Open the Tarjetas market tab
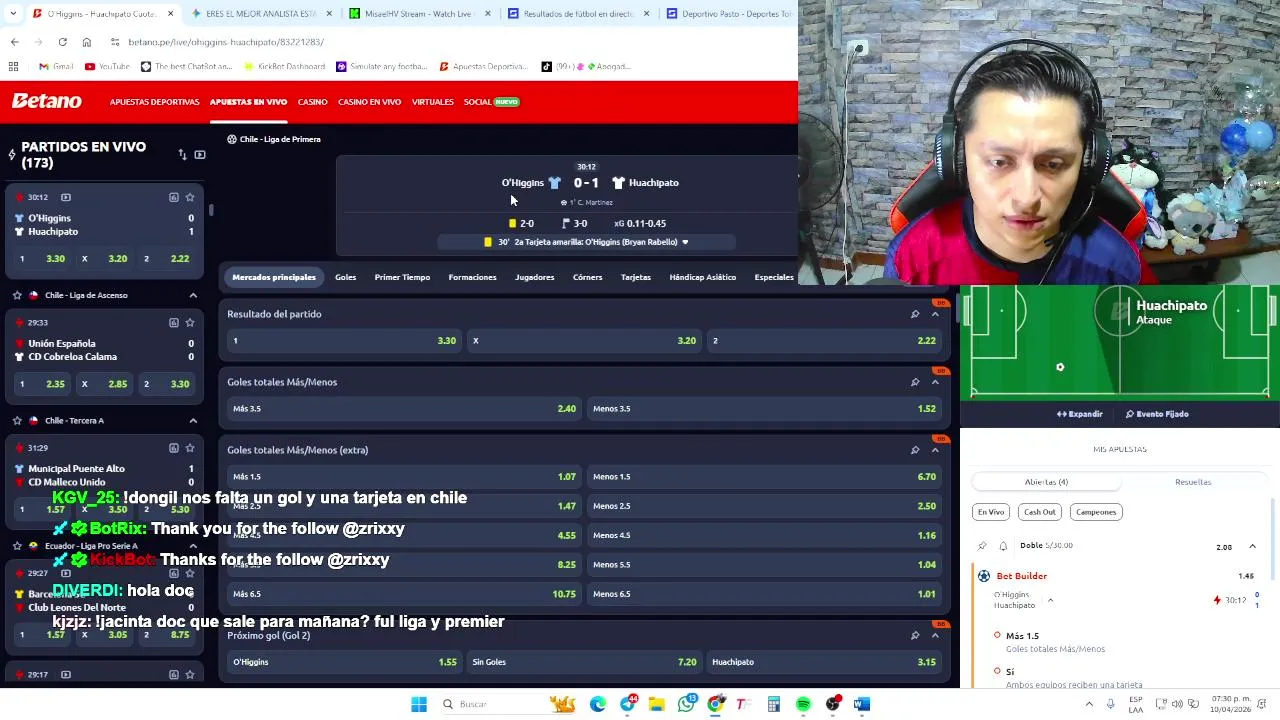The width and height of the screenshot is (1280, 720). coord(635,277)
